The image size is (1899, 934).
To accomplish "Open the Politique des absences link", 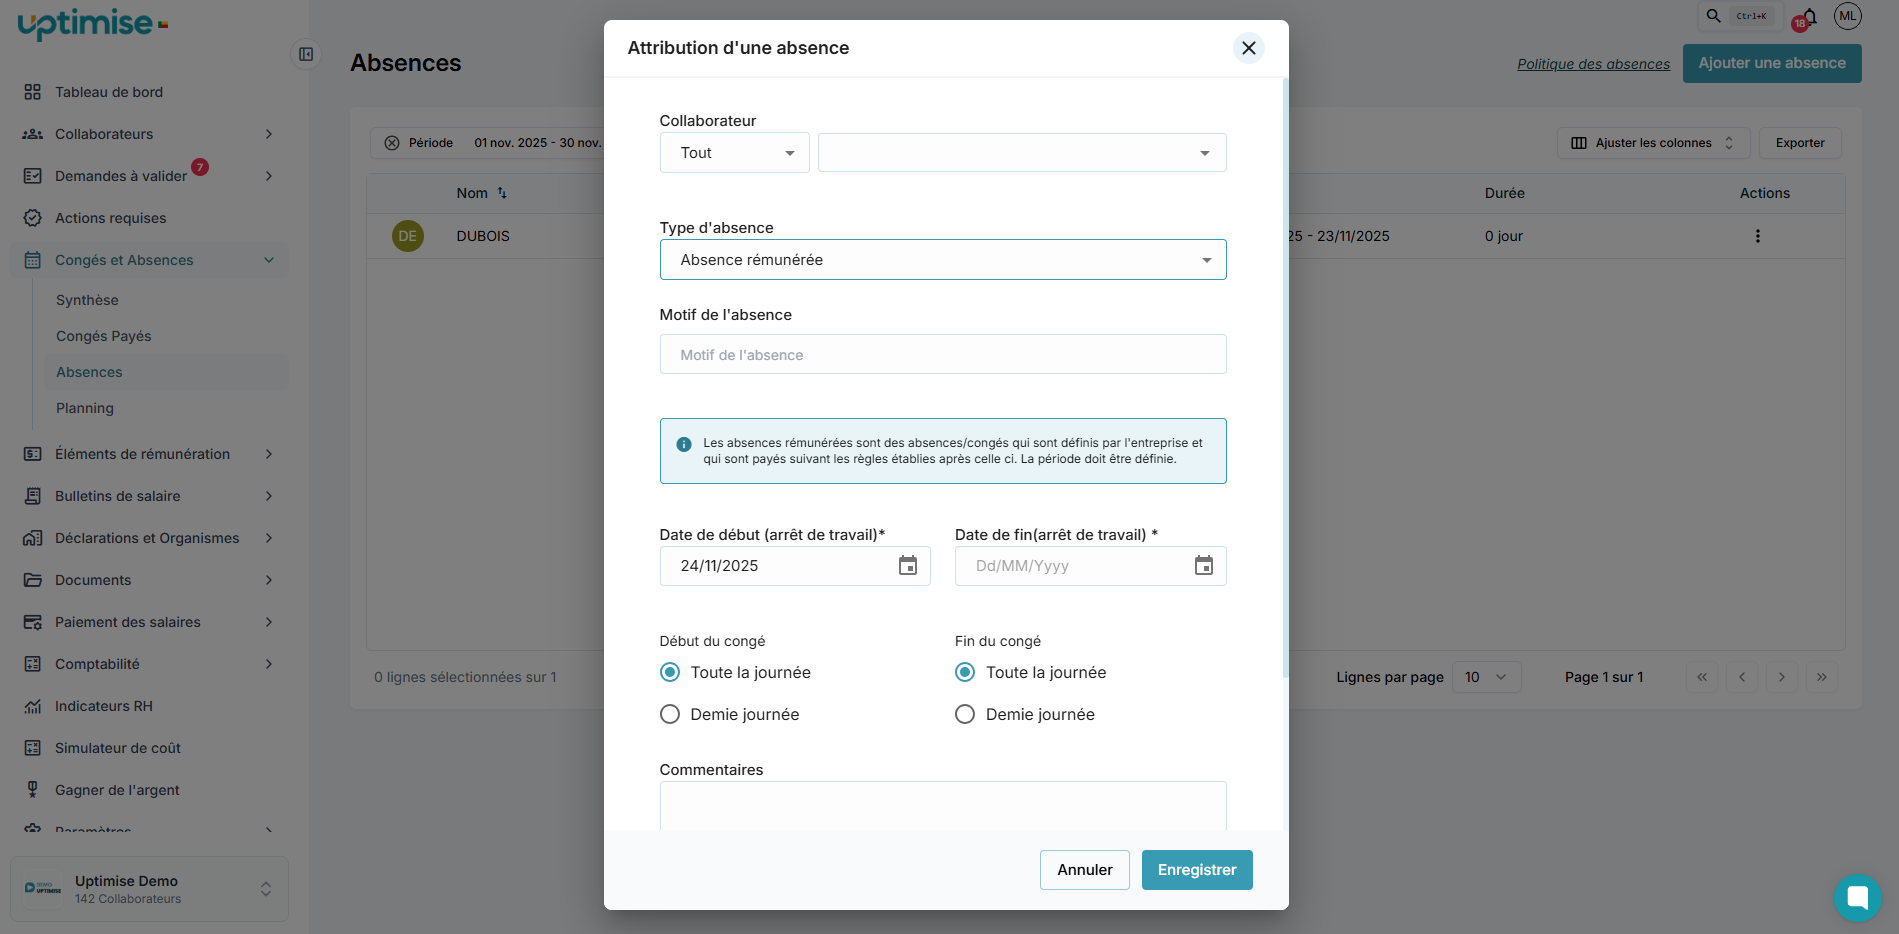I will (1593, 64).
